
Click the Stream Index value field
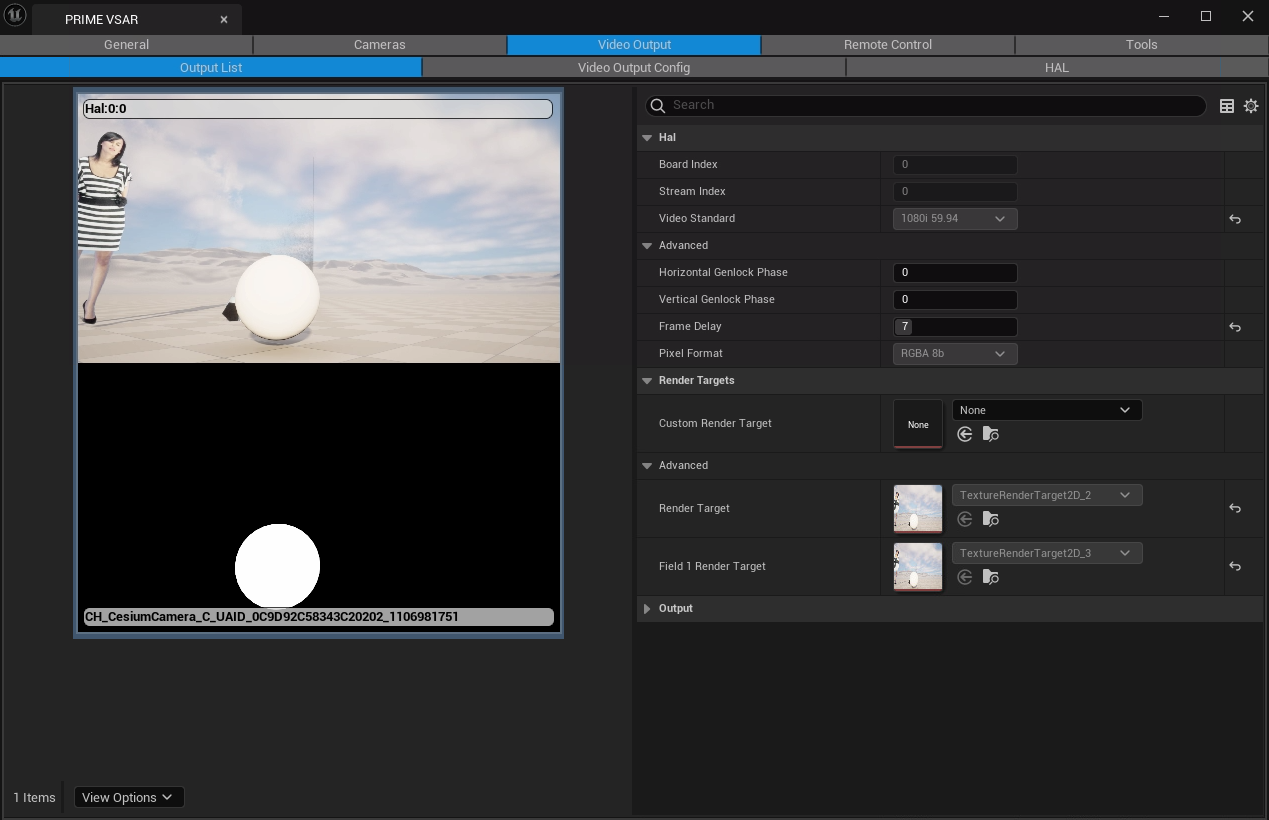click(955, 192)
